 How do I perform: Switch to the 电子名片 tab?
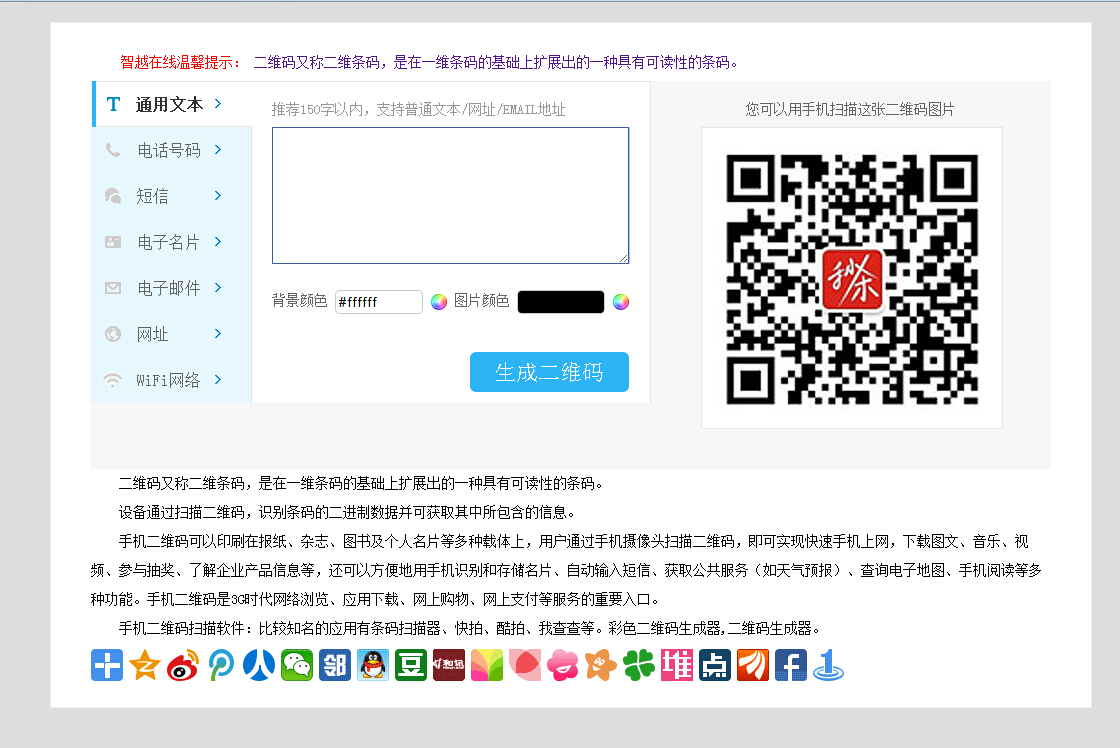[168, 242]
